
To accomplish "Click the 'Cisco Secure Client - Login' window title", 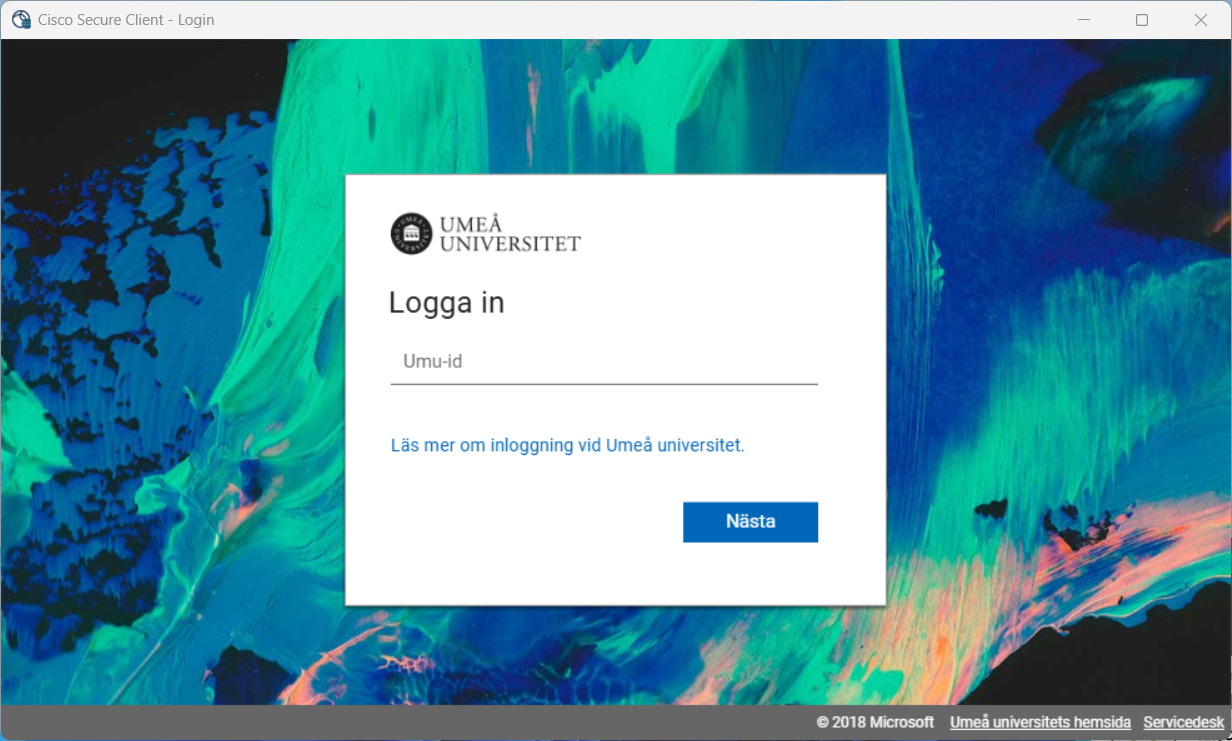I will [126, 20].
